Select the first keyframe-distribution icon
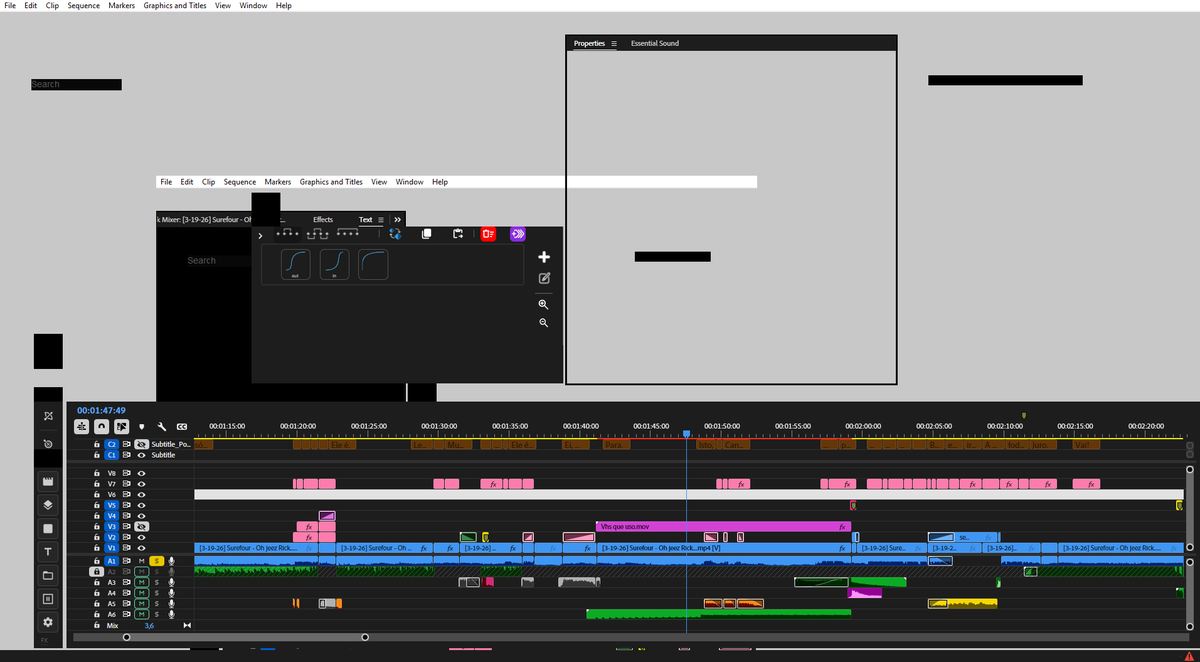 287,234
